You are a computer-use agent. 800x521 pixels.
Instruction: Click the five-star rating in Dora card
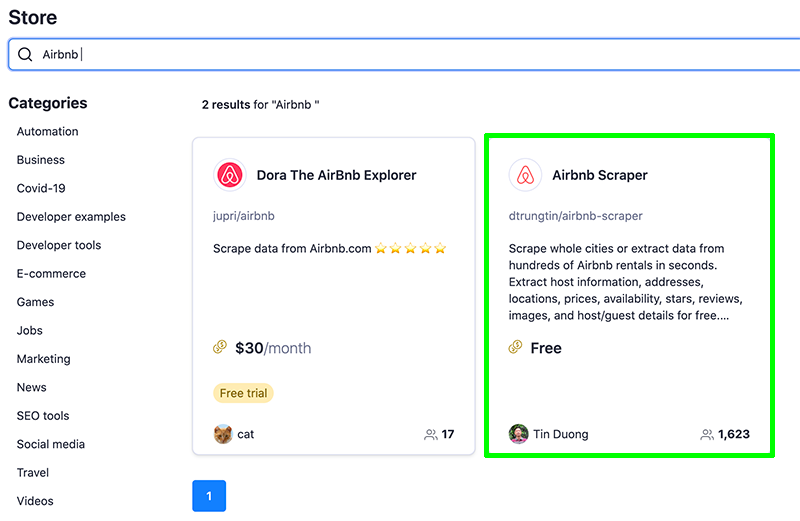pyautogui.click(x=410, y=249)
